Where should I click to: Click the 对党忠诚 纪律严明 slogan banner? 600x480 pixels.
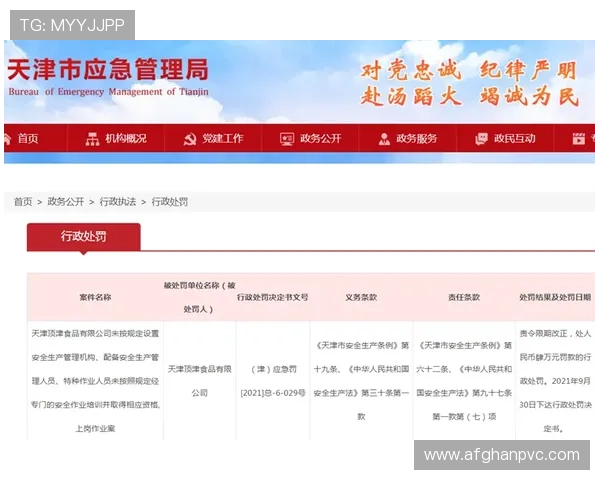tap(469, 83)
